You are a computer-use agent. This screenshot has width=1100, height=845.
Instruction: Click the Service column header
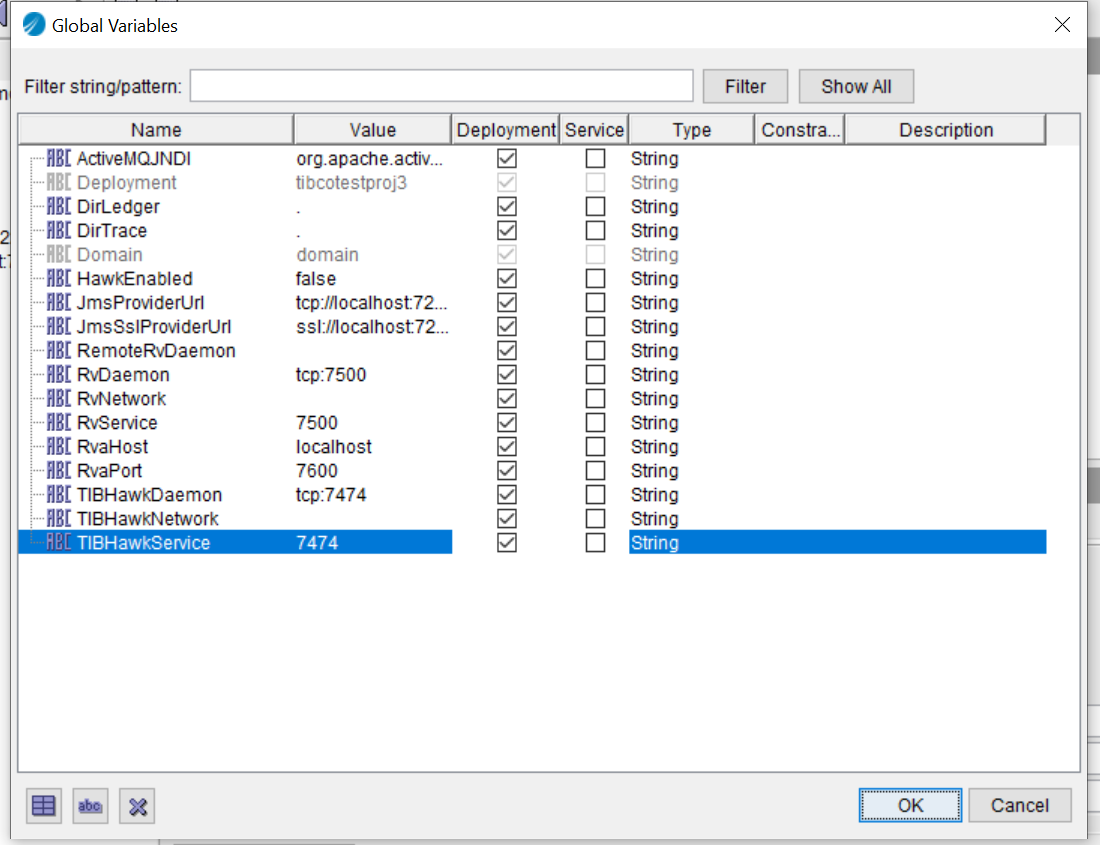coord(594,130)
